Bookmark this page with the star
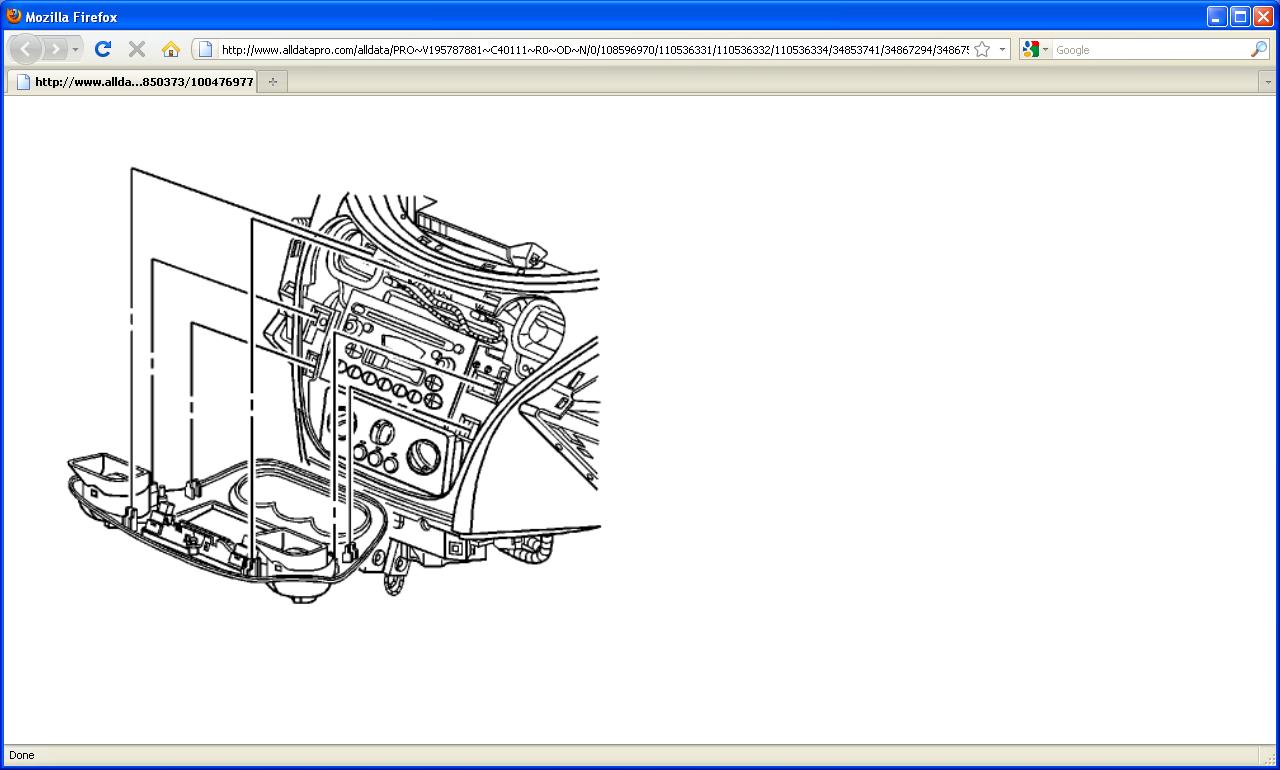This screenshot has width=1280, height=770. tap(982, 49)
